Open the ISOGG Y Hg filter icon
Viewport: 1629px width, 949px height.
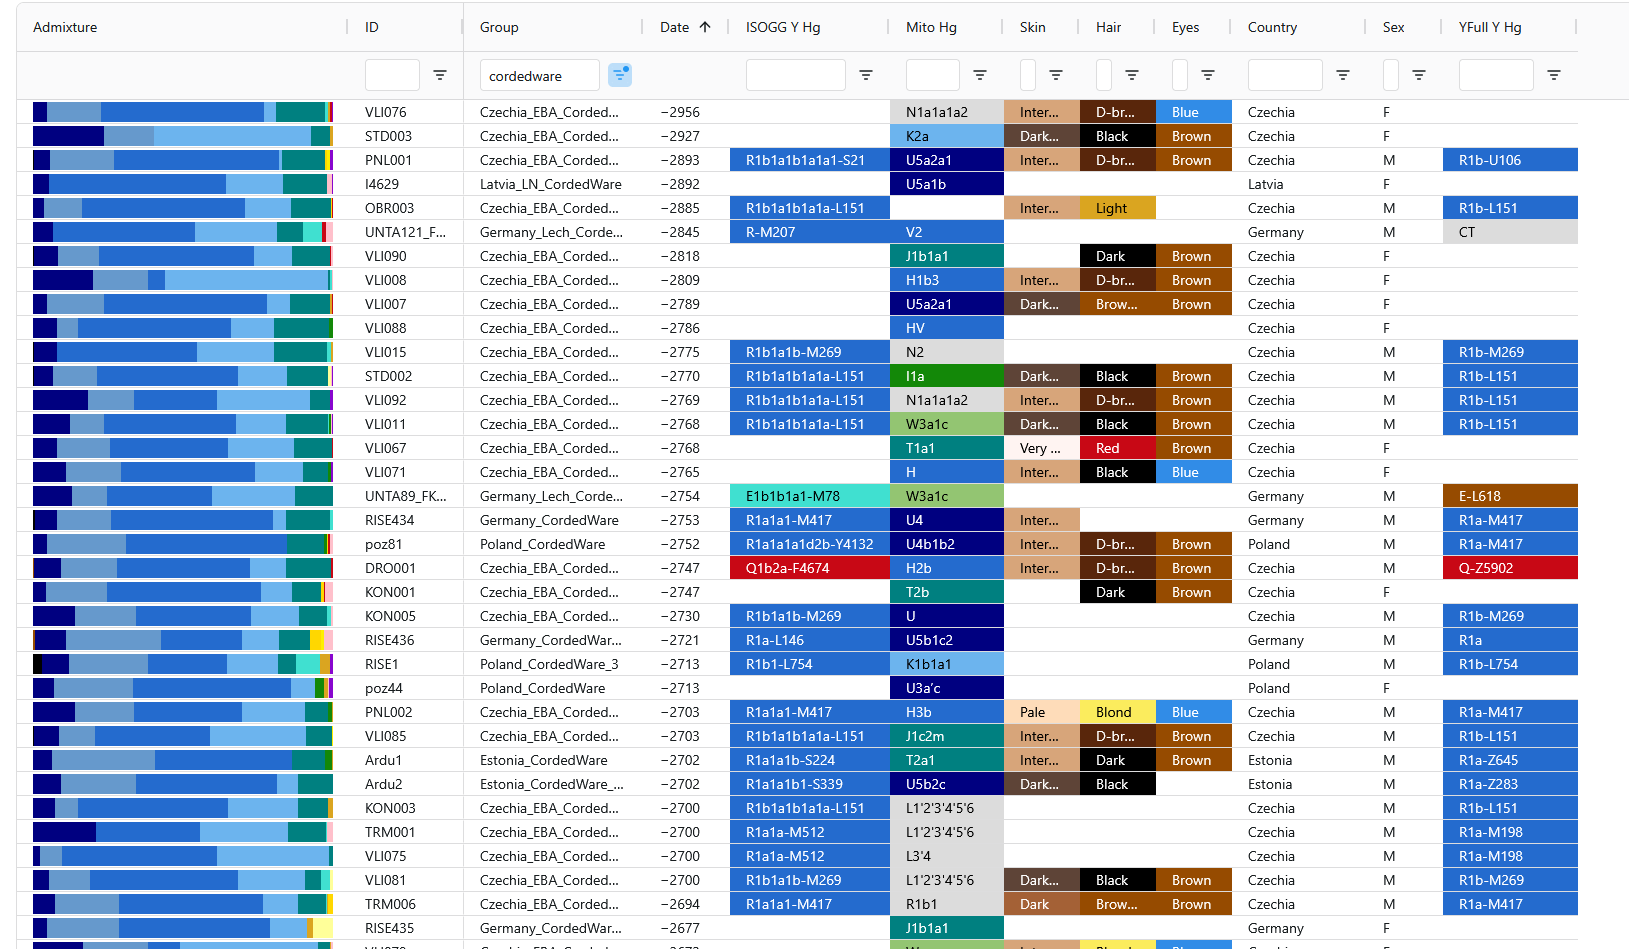866,75
